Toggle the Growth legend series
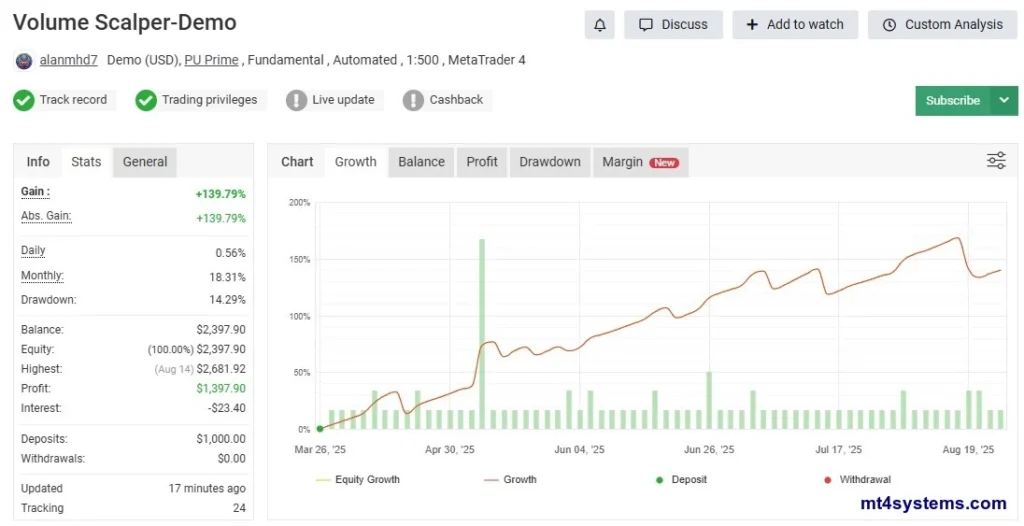Image resolution: width=1024 pixels, height=526 pixels. 510,480
